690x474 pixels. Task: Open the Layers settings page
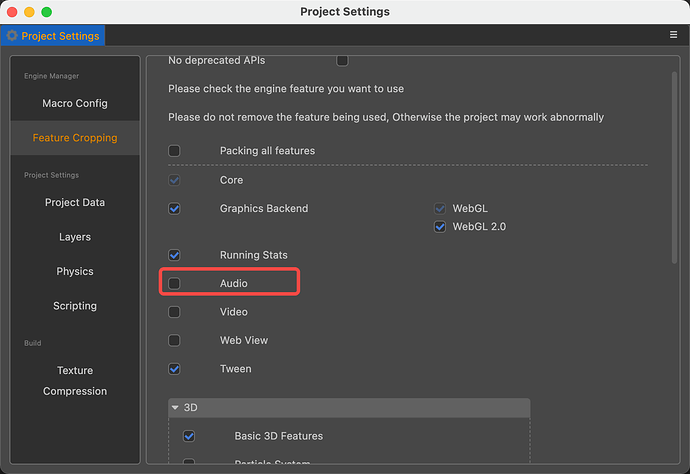pyautogui.click(x=75, y=237)
